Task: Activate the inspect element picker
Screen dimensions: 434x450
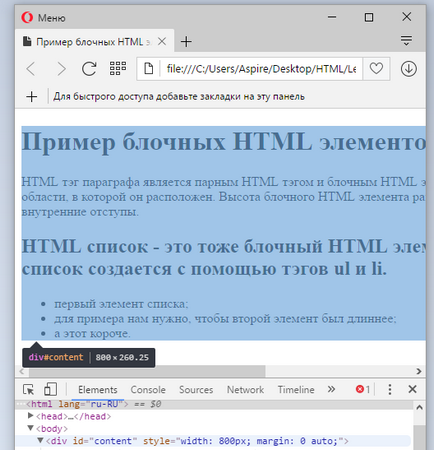Action: point(29,389)
